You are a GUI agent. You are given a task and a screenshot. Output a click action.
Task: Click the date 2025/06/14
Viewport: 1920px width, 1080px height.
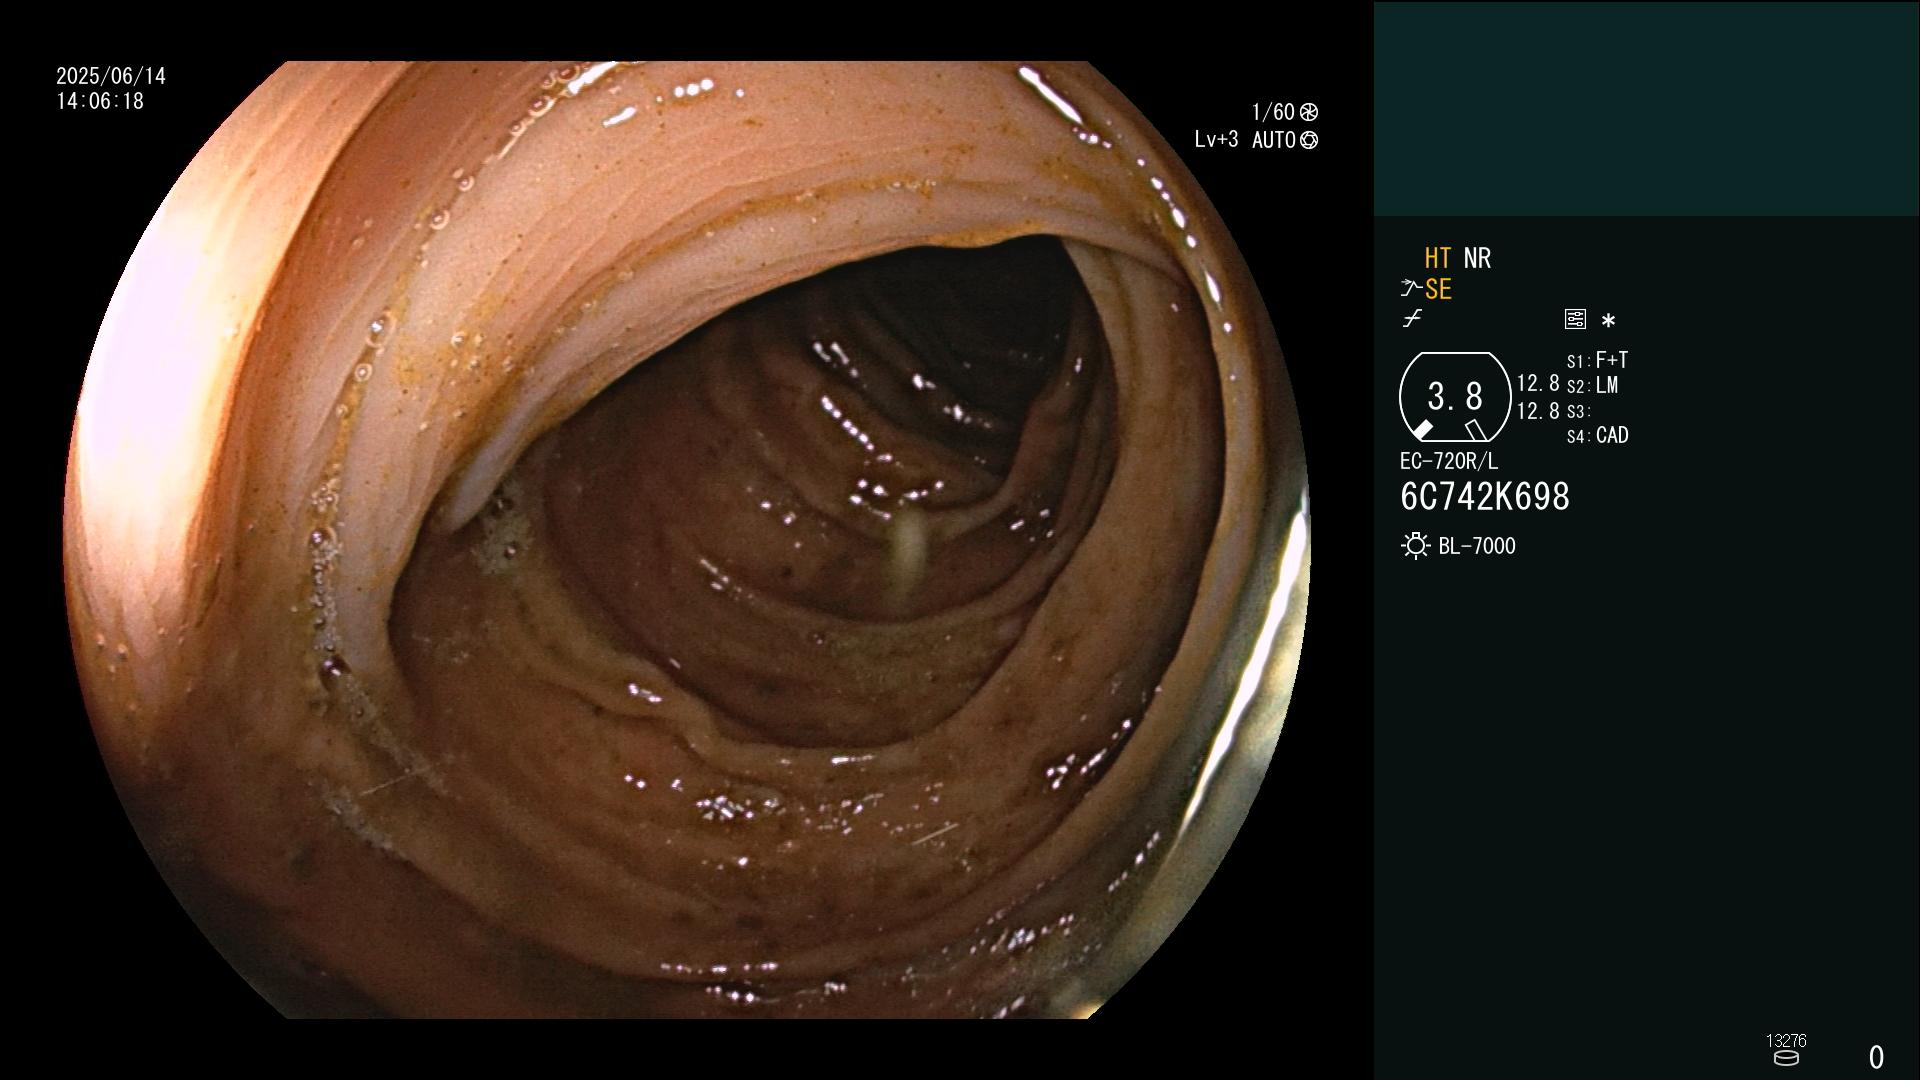(x=111, y=76)
